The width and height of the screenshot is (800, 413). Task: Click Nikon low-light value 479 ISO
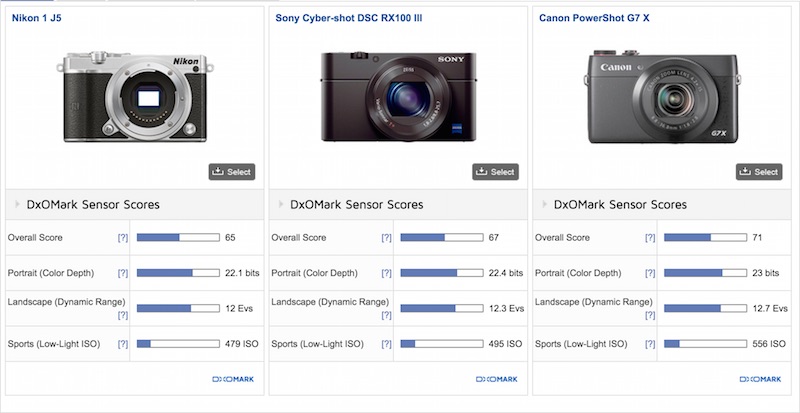click(x=242, y=344)
